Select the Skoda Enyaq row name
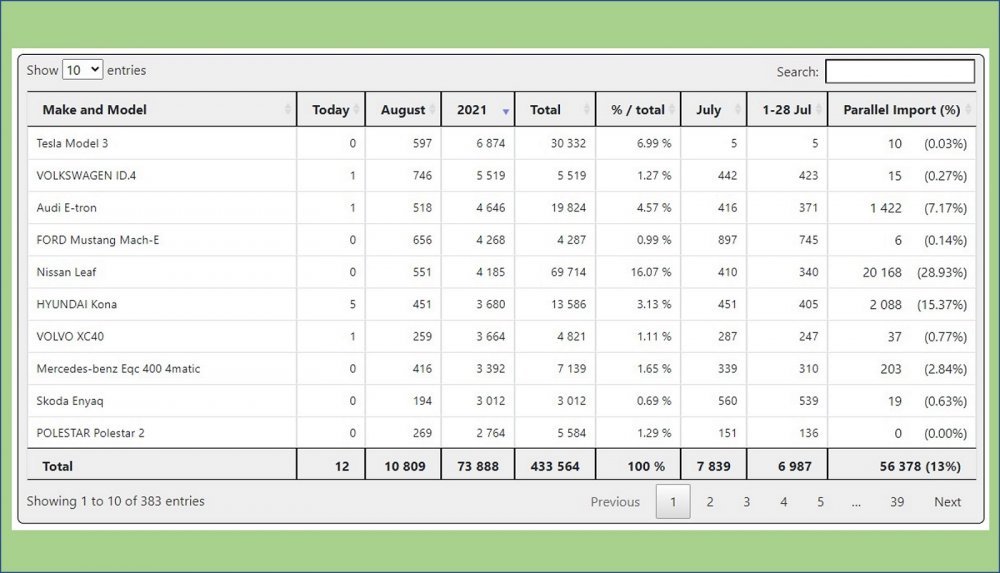 pos(70,401)
